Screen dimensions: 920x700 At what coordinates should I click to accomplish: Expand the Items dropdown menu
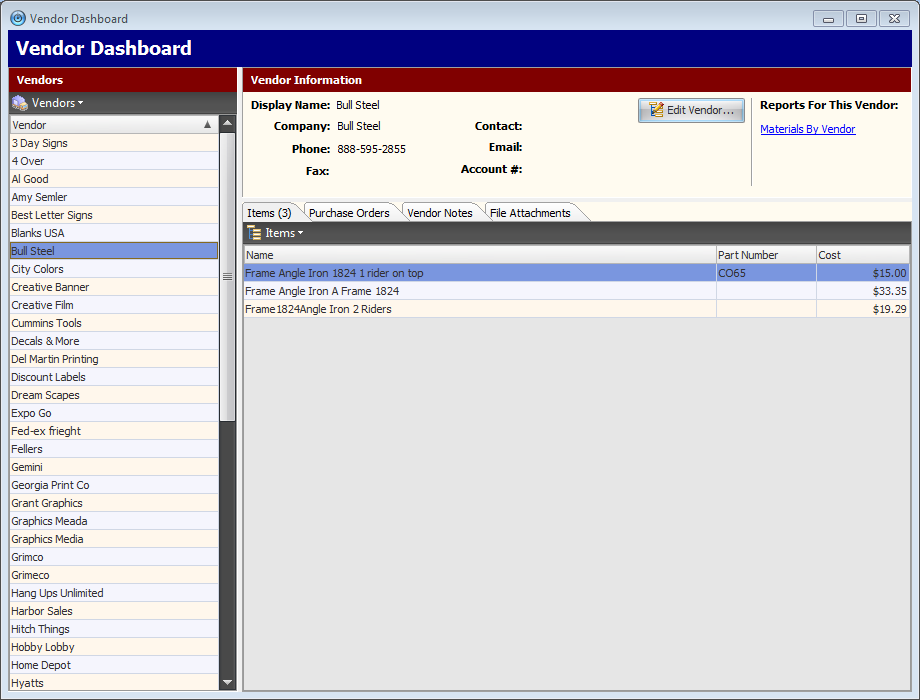284,233
